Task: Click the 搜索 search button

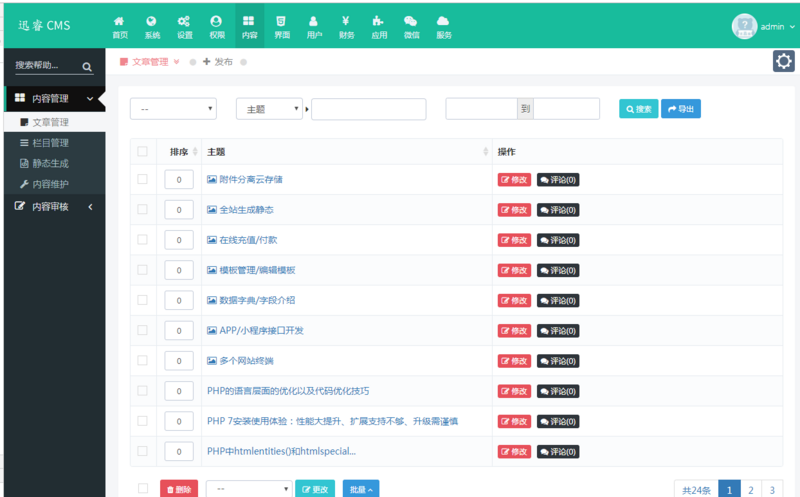Action: [x=638, y=109]
